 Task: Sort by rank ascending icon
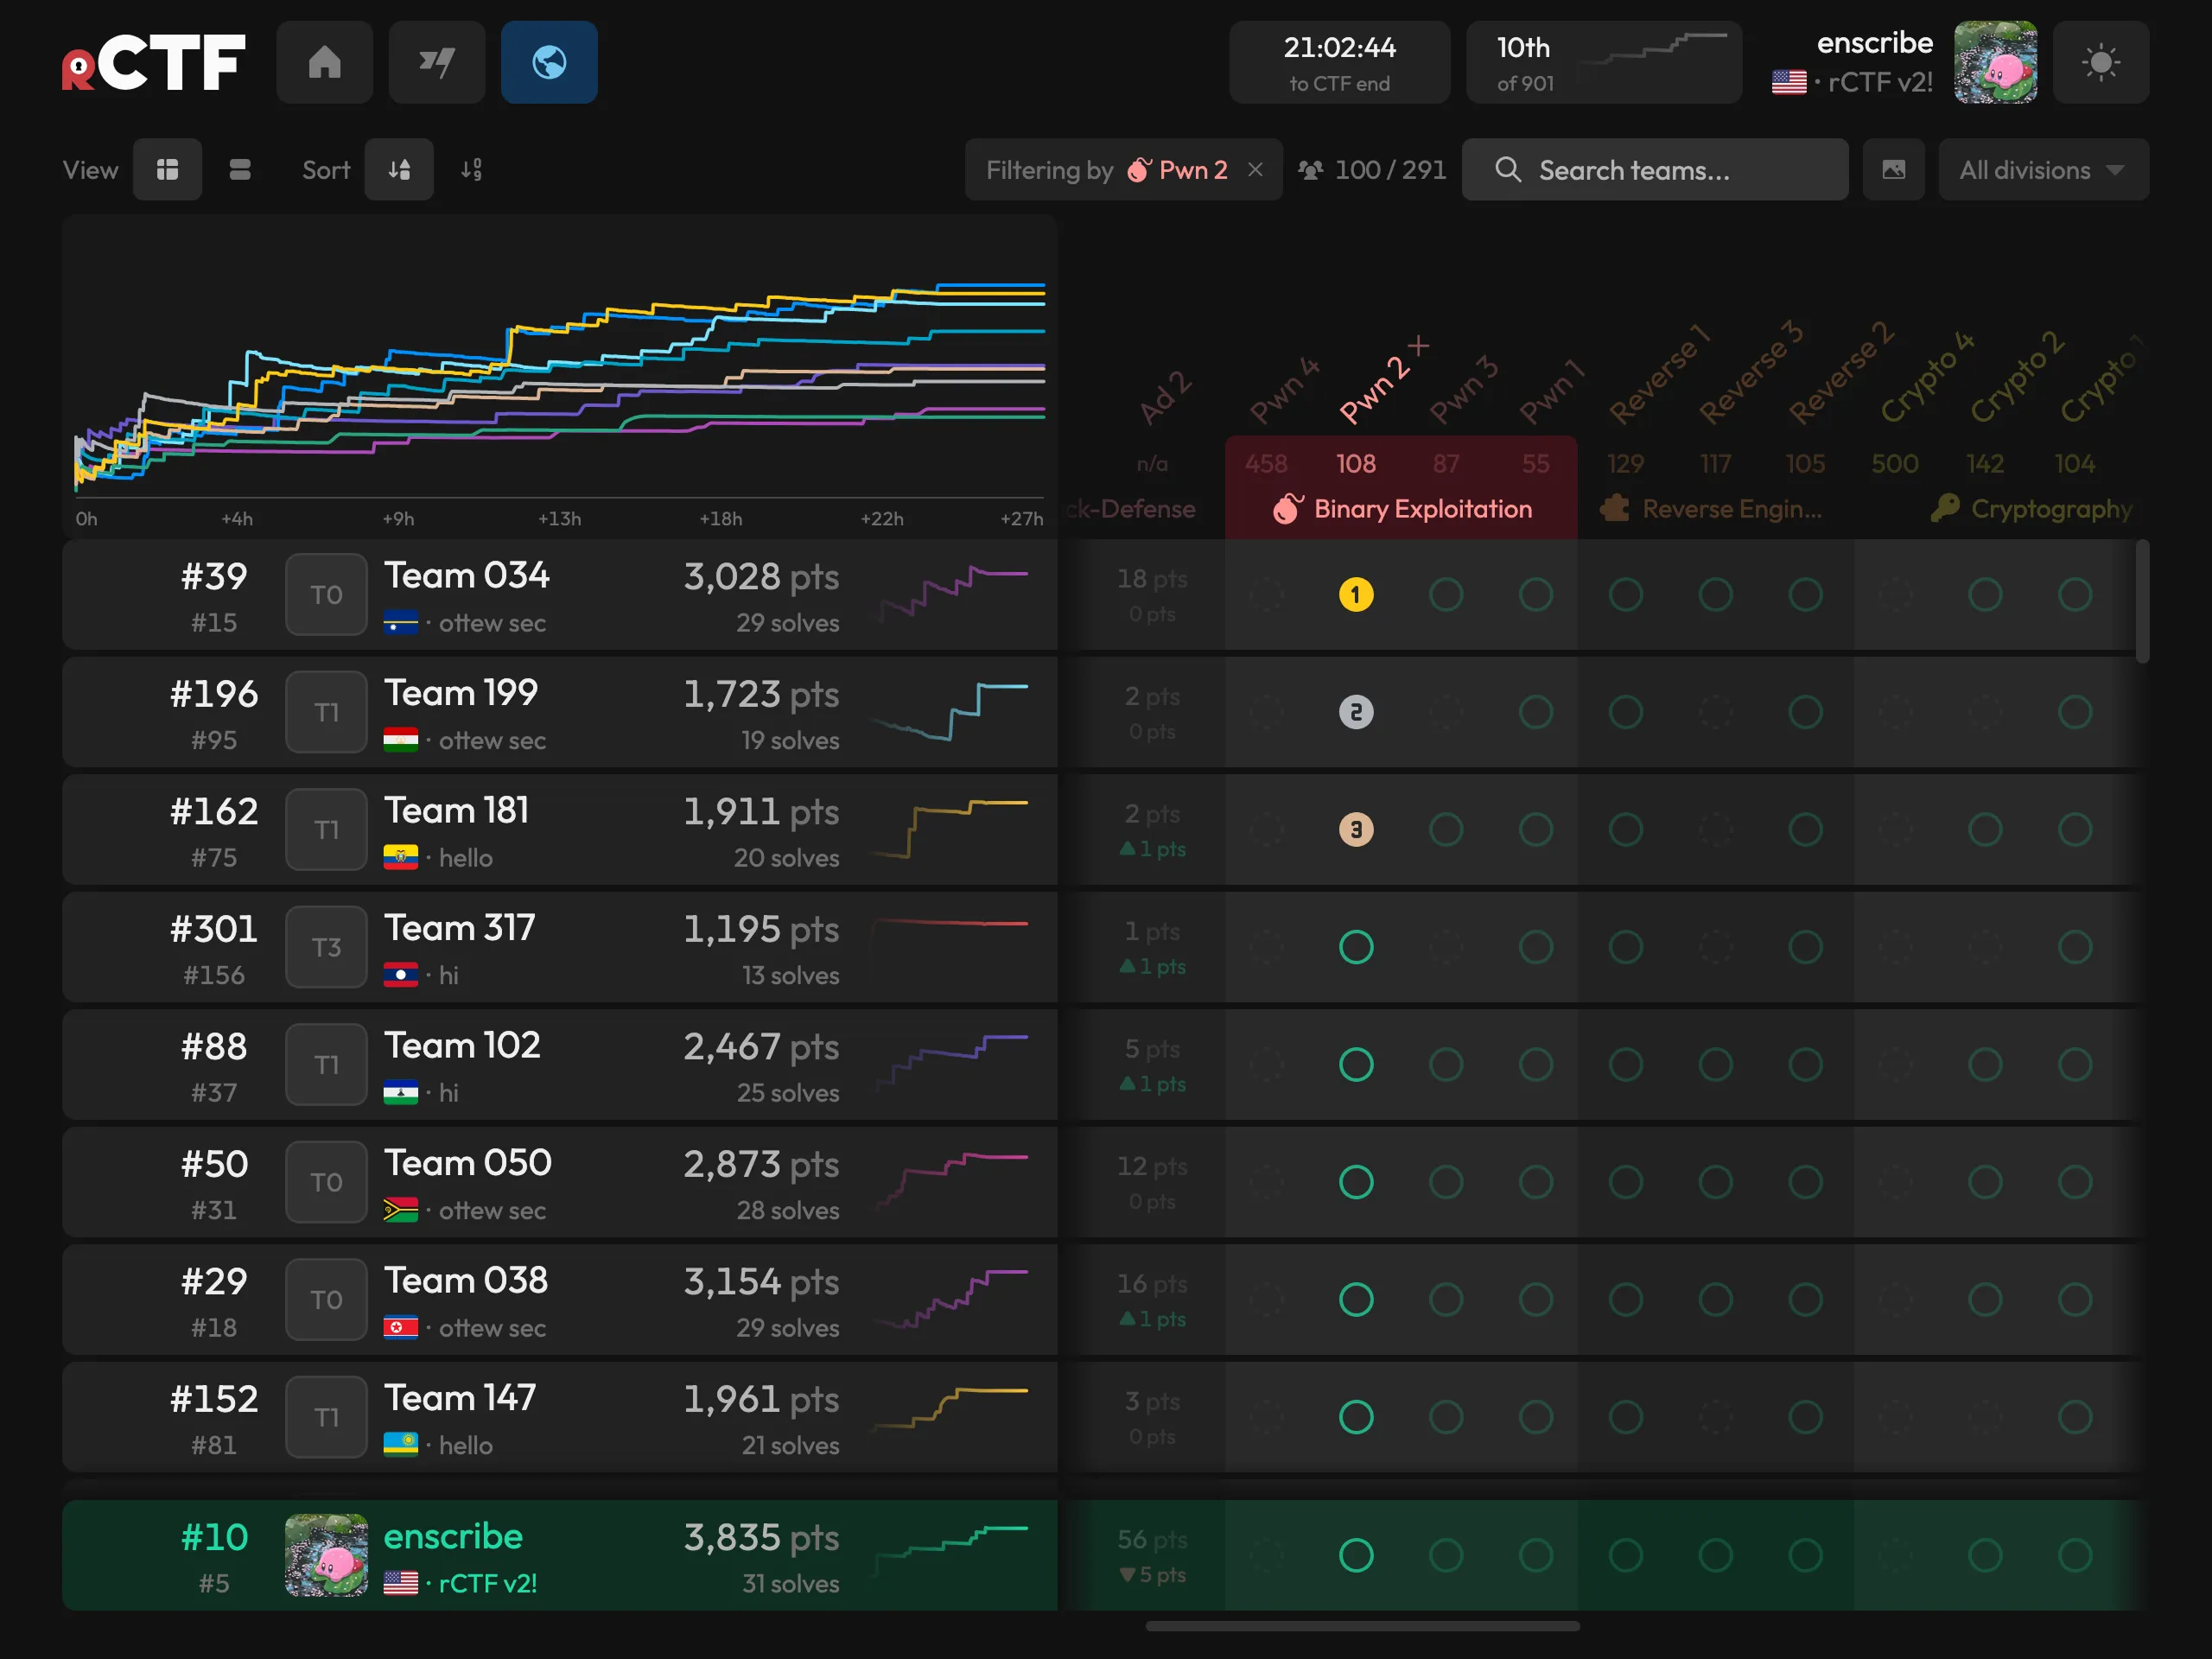coord(399,170)
